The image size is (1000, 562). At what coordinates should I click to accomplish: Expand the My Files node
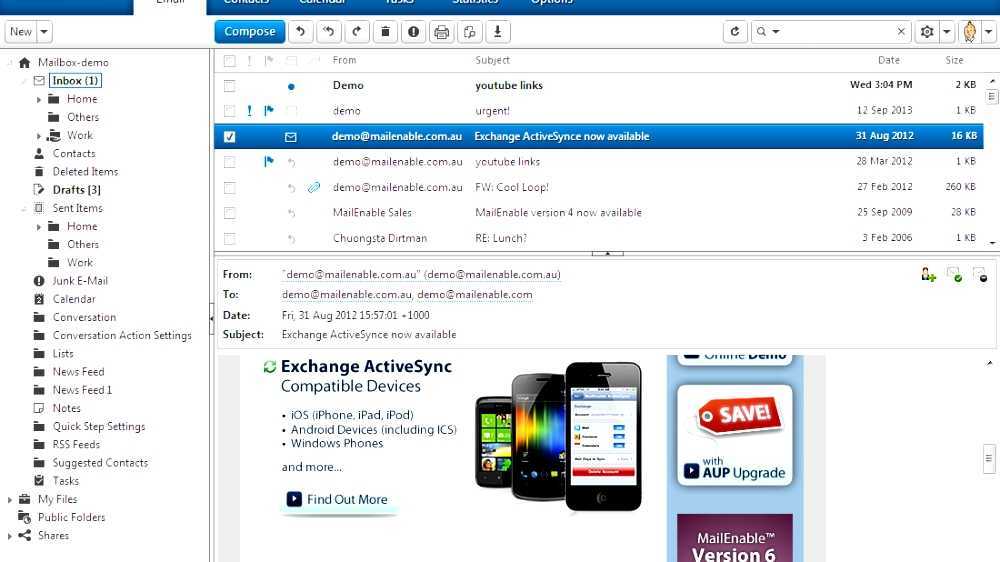click(10, 499)
